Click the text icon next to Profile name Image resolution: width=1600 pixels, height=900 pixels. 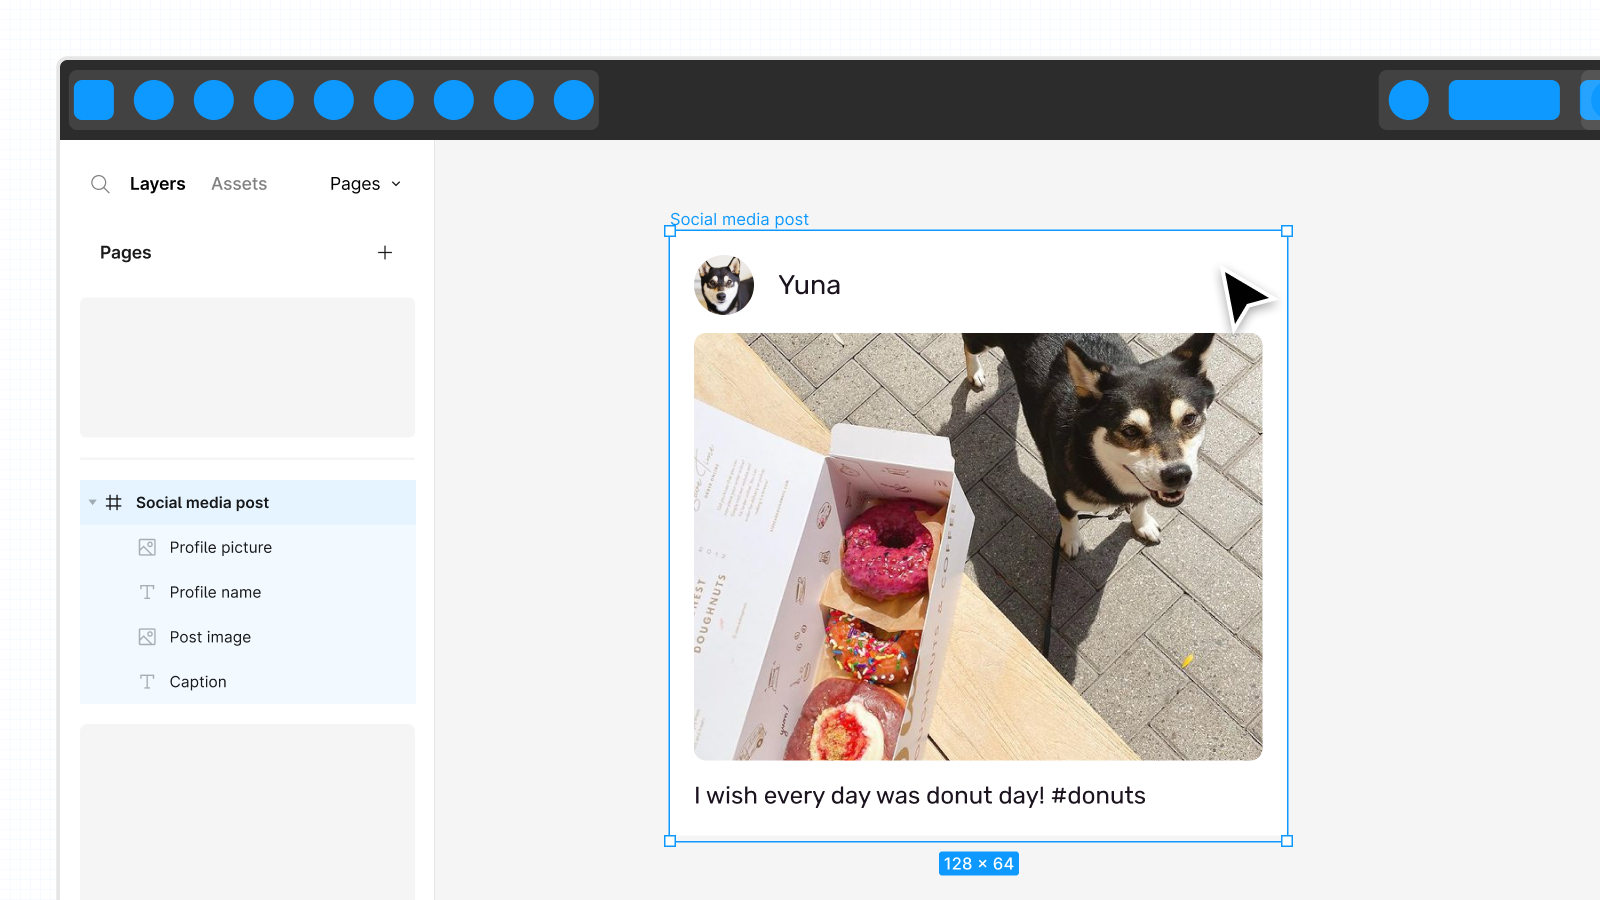(147, 592)
